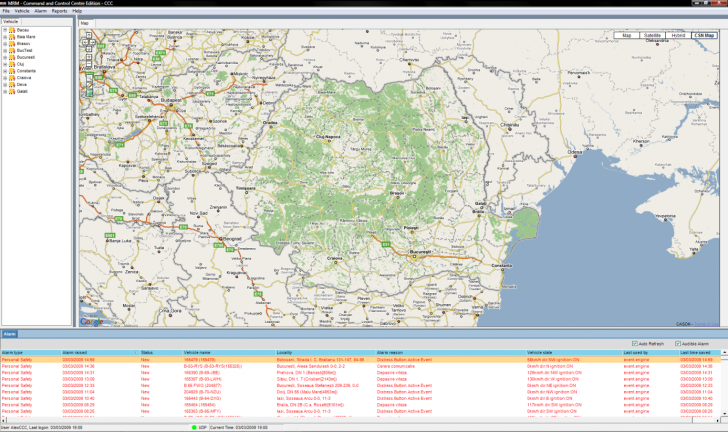Image resolution: width=728 pixels, height=432 pixels.
Task: Click the pencil draw icon on the map
Action: (x=89, y=85)
